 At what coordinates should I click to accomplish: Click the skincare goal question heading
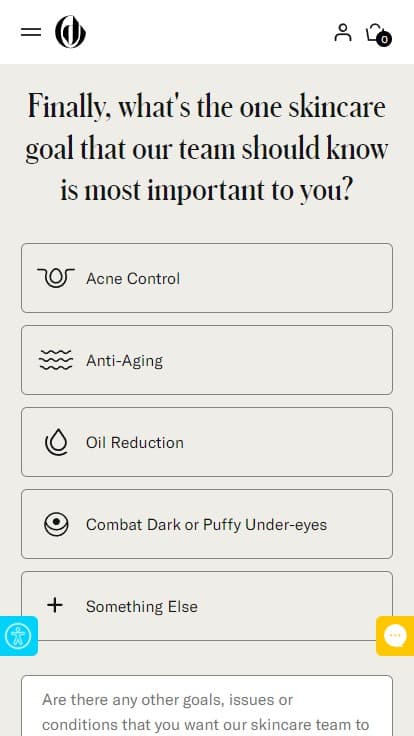tap(207, 148)
